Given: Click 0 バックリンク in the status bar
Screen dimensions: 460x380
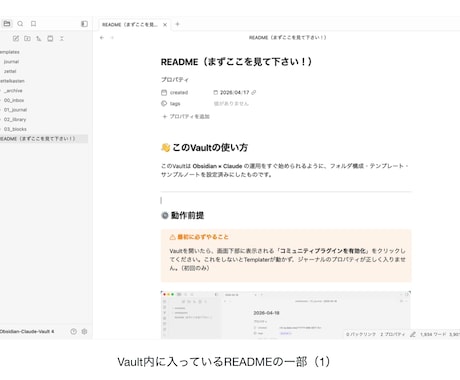Looking at the screenshot, I should [x=361, y=334].
